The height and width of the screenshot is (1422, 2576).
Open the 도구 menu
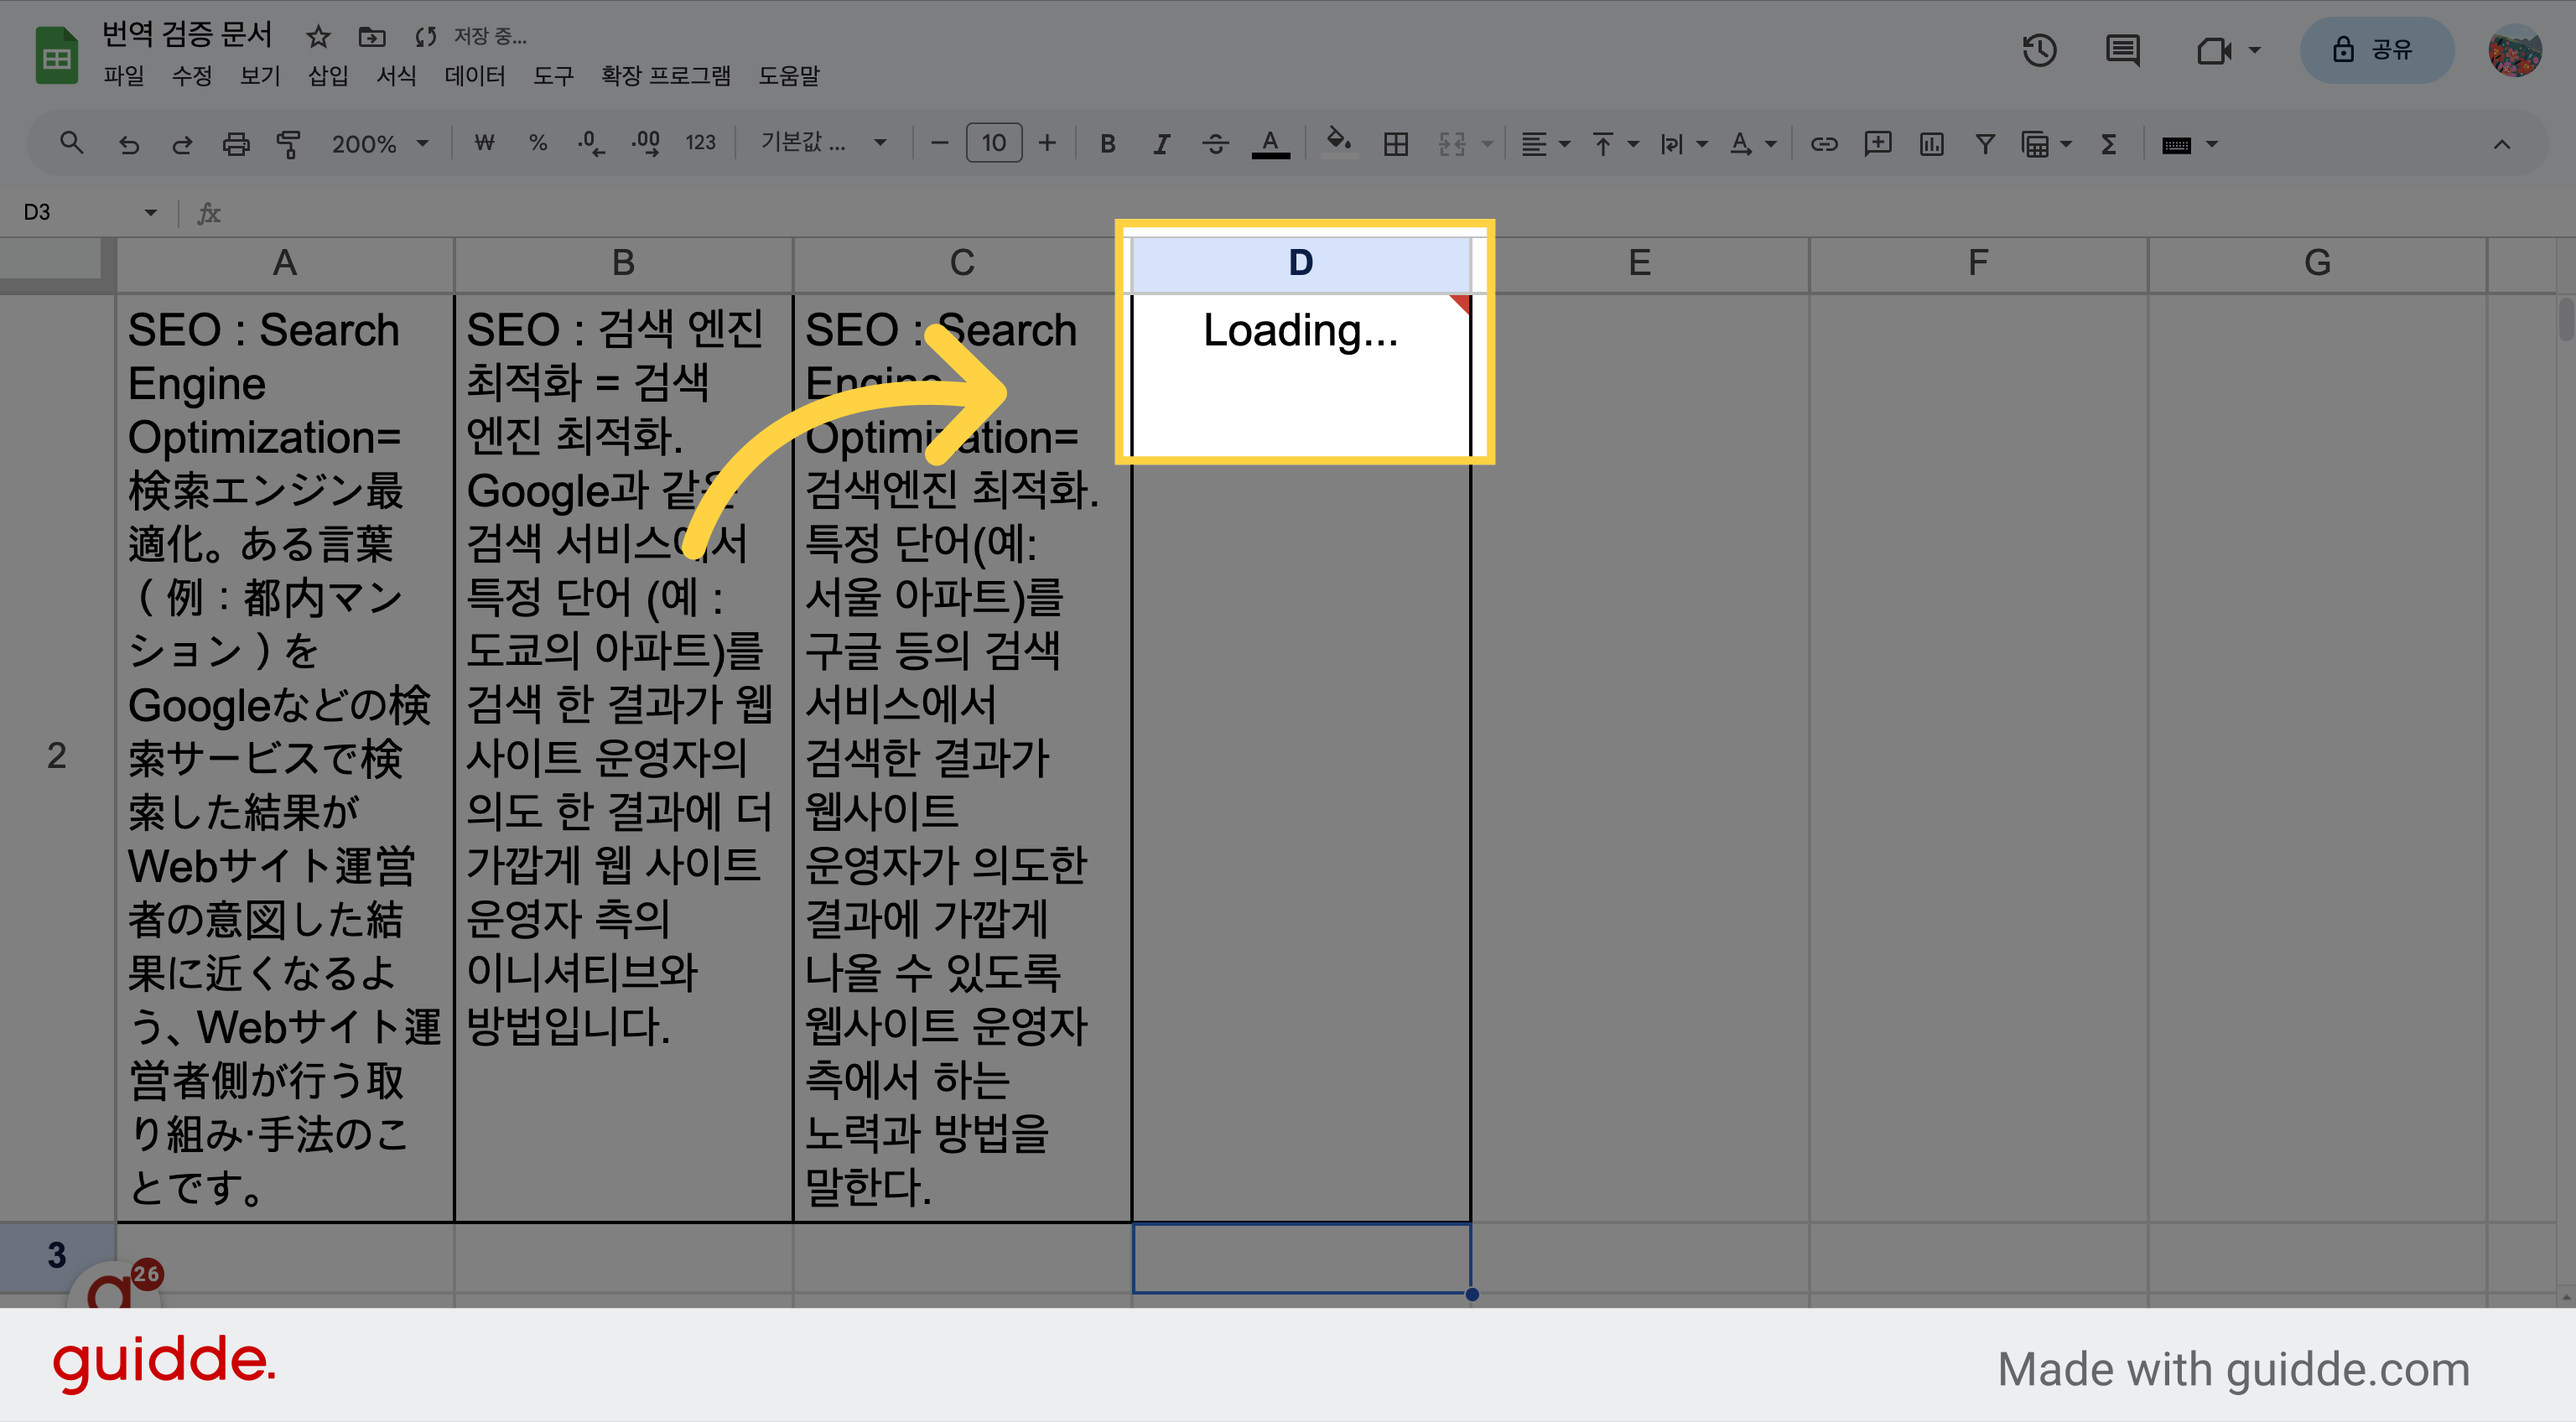click(553, 76)
